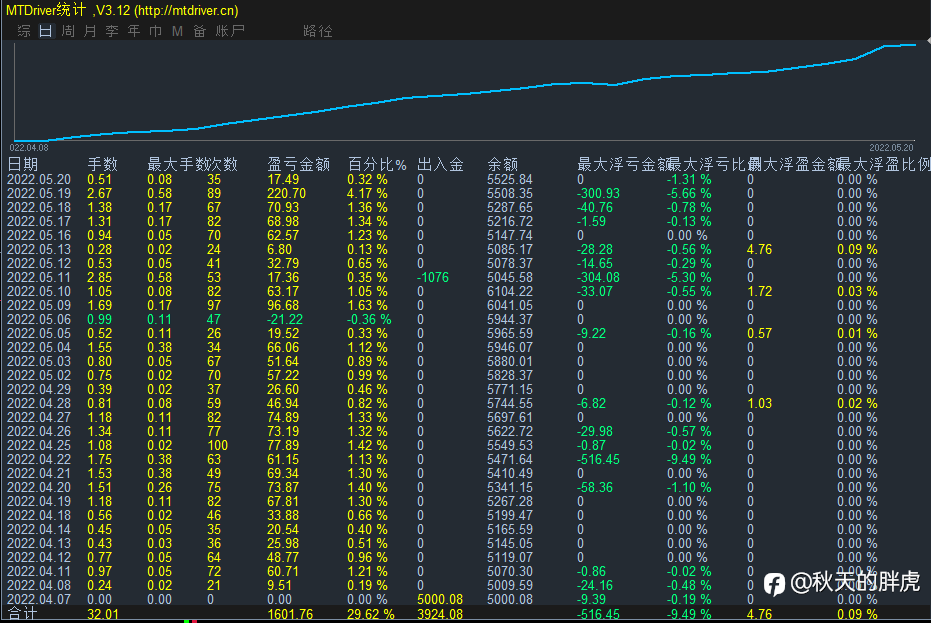Click balance 5145.05 on 2022.04.13
The image size is (931, 623).
coord(510,543)
